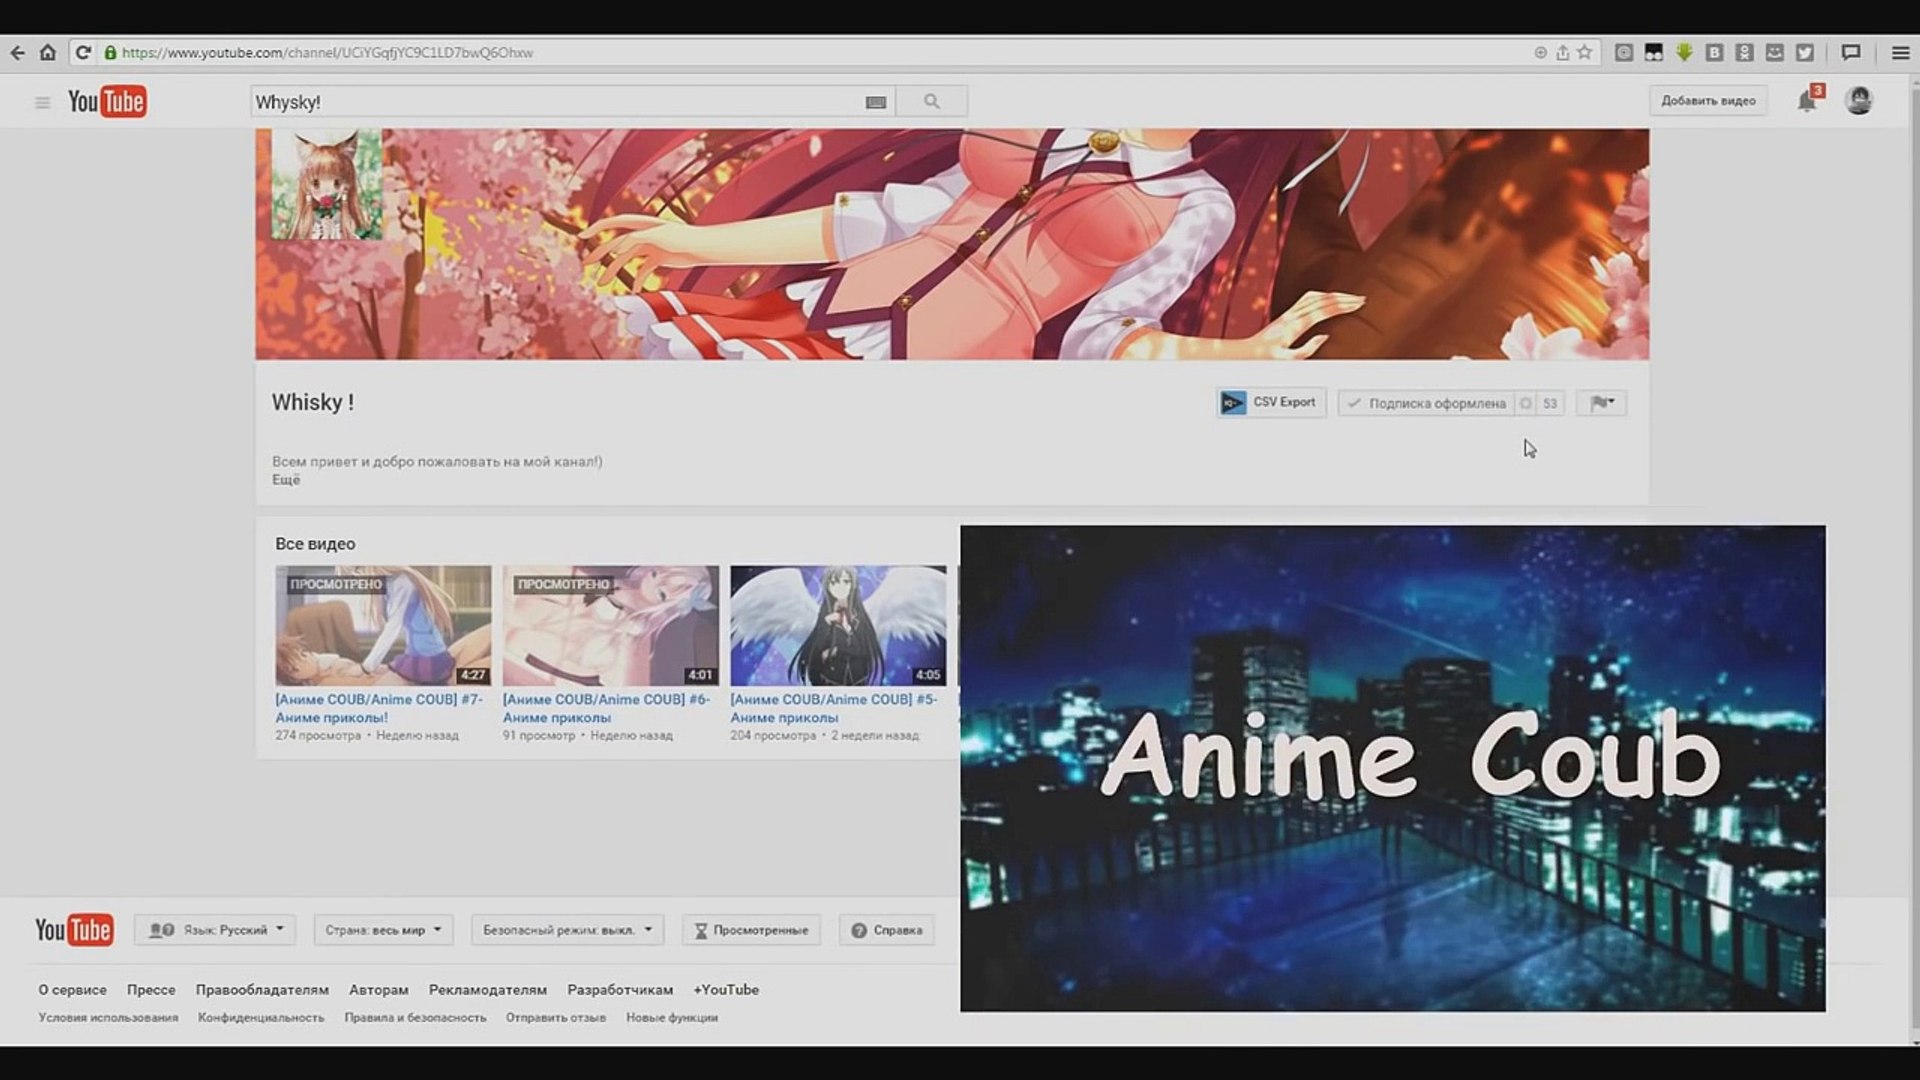The image size is (1920, 1080).
Task: Click the Добавить видео button
Action: click(1707, 101)
